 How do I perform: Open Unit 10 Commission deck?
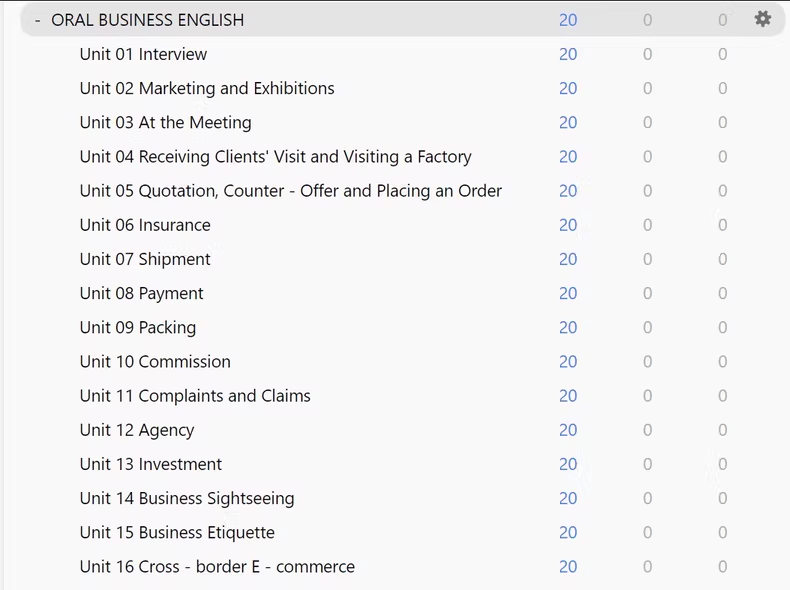pos(155,362)
